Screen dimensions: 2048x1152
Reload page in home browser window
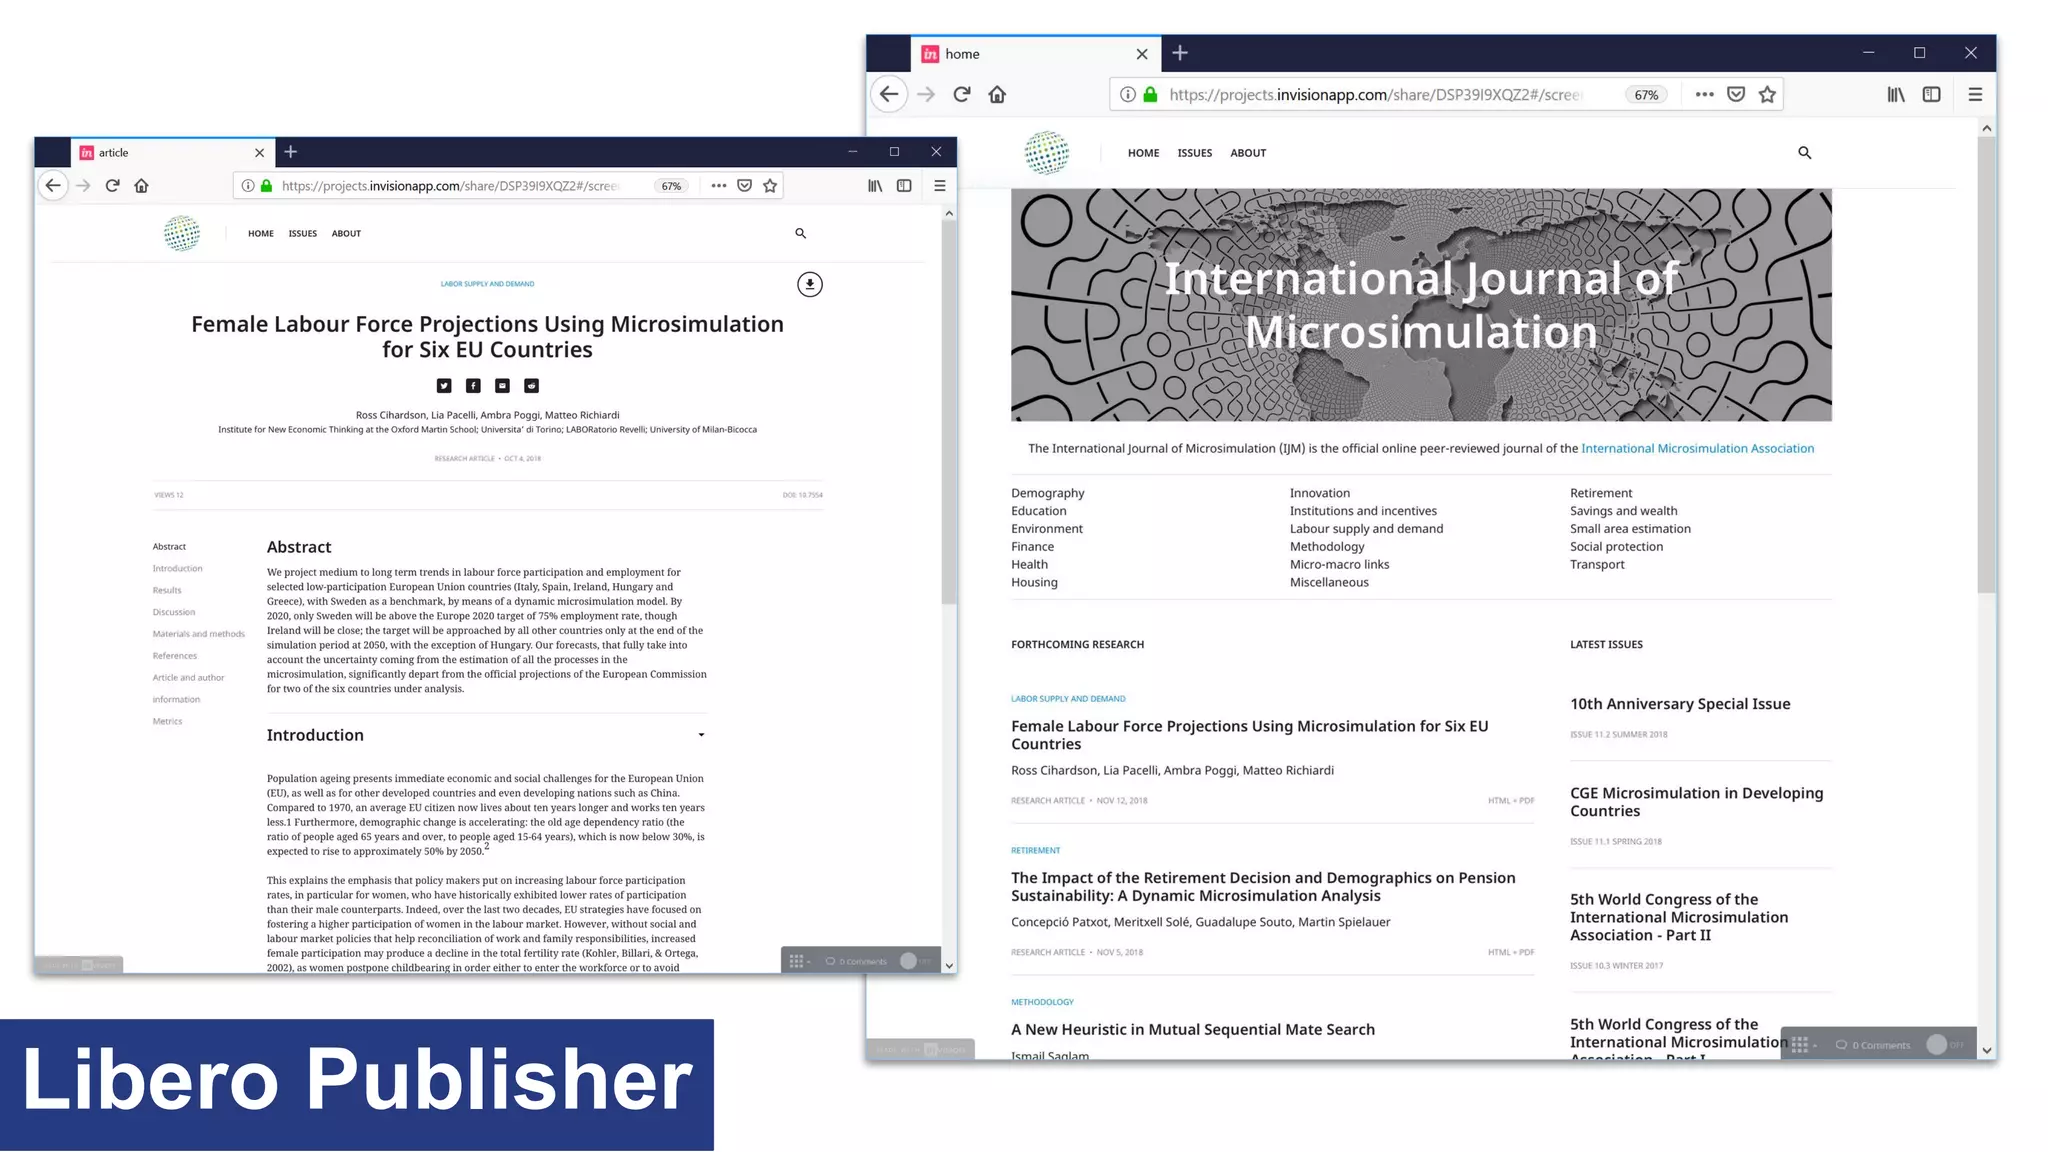tap(962, 95)
